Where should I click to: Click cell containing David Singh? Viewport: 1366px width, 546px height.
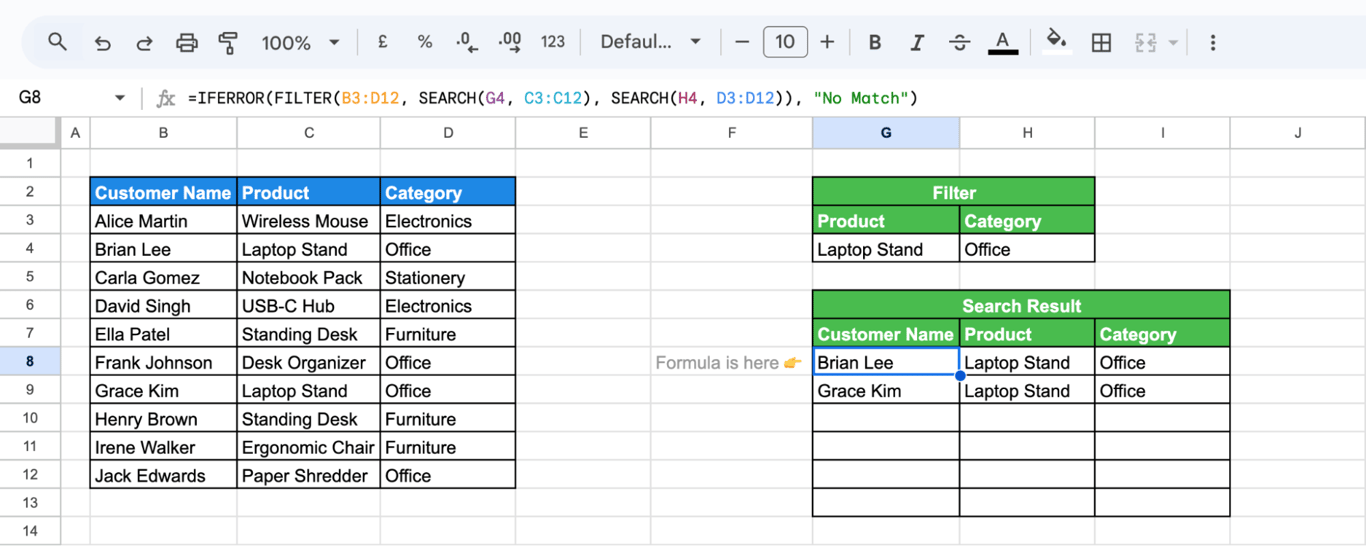[163, 306]
